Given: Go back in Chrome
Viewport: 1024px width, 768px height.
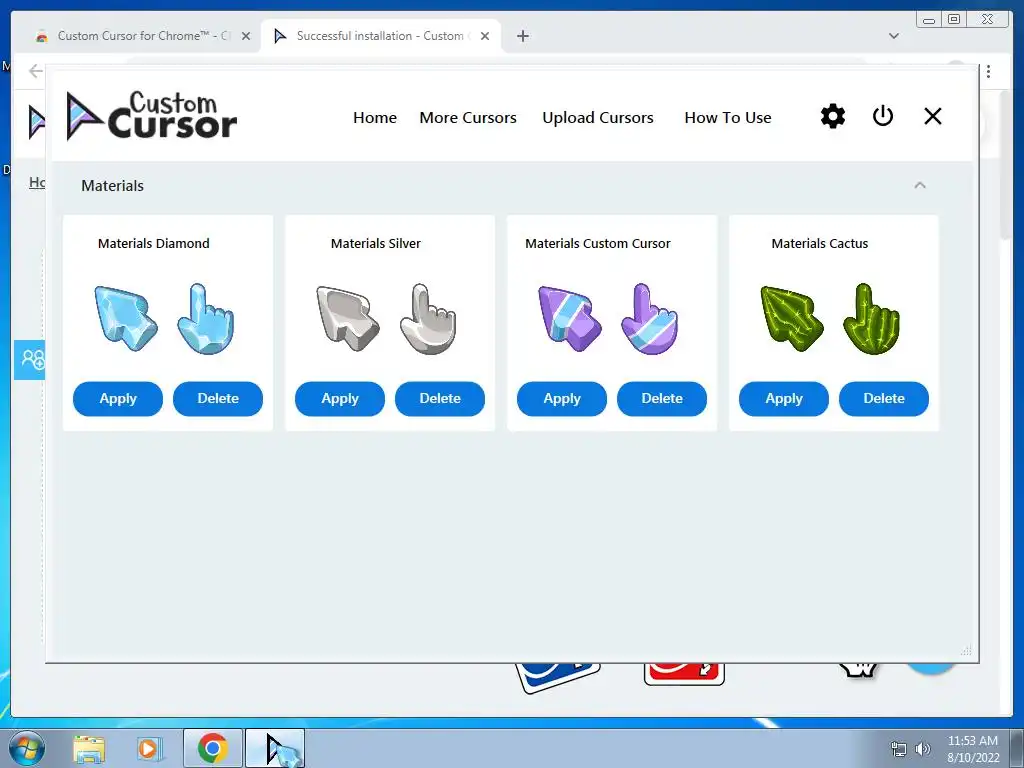Looking at the screenshot, I should click(35, 71).
